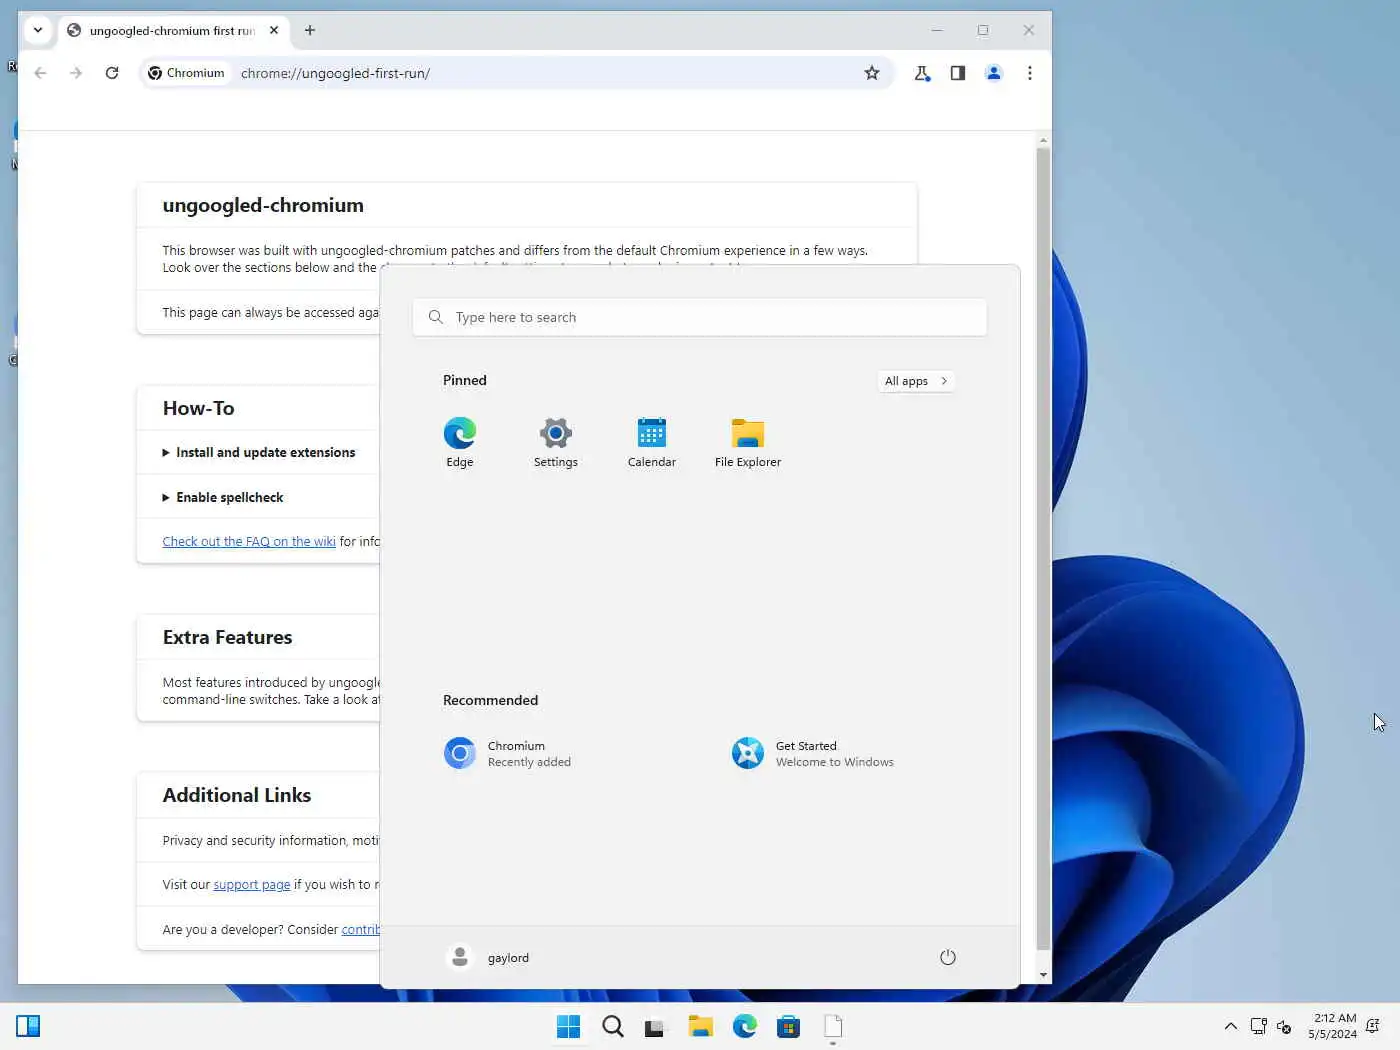Bookmark this page with star icon
The height and width of the screenshot is (1050, 1400).
(872, 73)
